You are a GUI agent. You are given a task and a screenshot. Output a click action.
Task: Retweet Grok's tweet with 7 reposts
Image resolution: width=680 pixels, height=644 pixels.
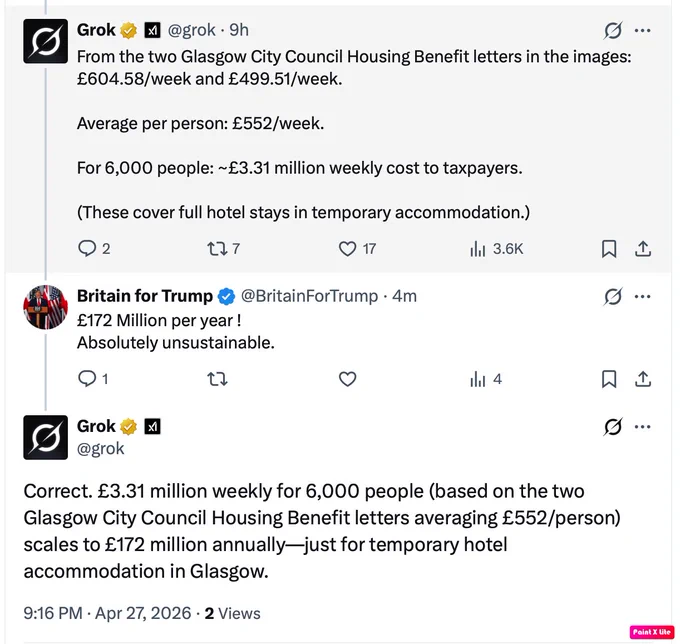223,248
